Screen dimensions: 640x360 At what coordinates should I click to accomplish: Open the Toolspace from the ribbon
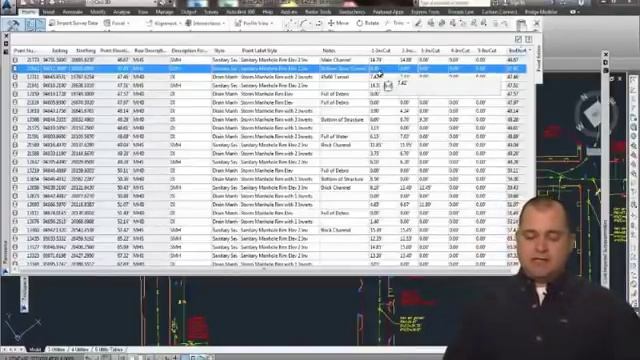tap(13, 25)
